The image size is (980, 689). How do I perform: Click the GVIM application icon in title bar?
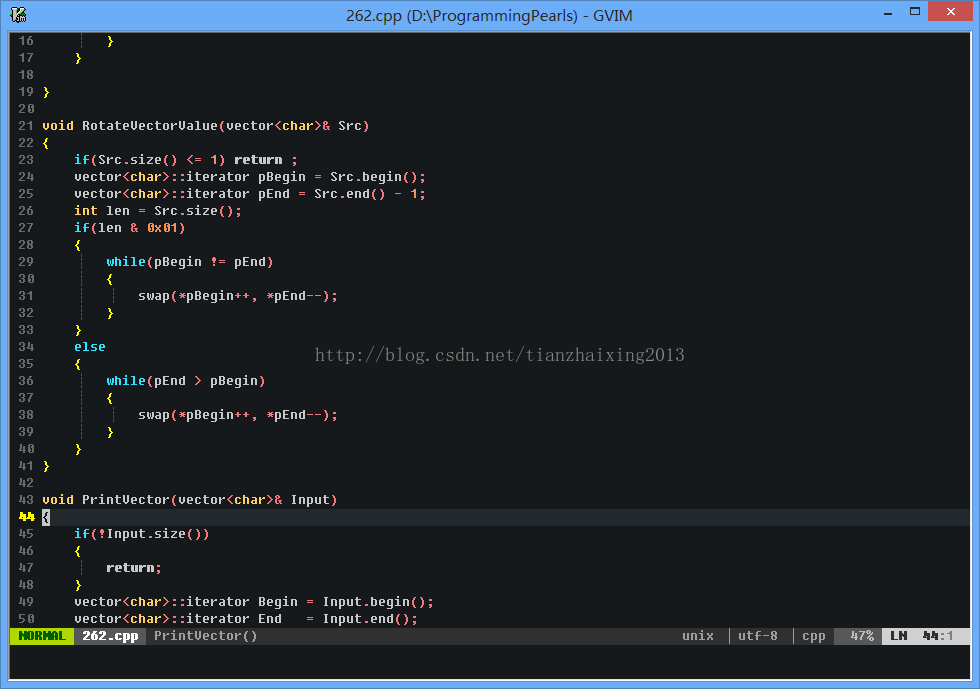pos(18,14)
